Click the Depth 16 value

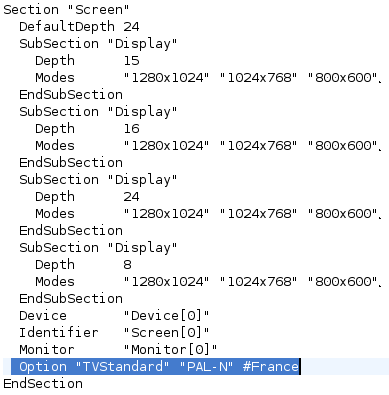(131, 129)
